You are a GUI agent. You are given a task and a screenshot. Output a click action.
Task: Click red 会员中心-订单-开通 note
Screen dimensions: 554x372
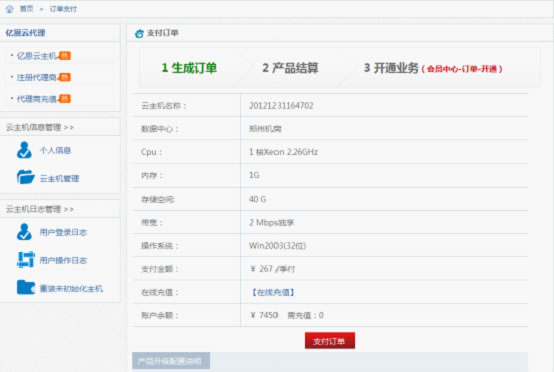462,69
